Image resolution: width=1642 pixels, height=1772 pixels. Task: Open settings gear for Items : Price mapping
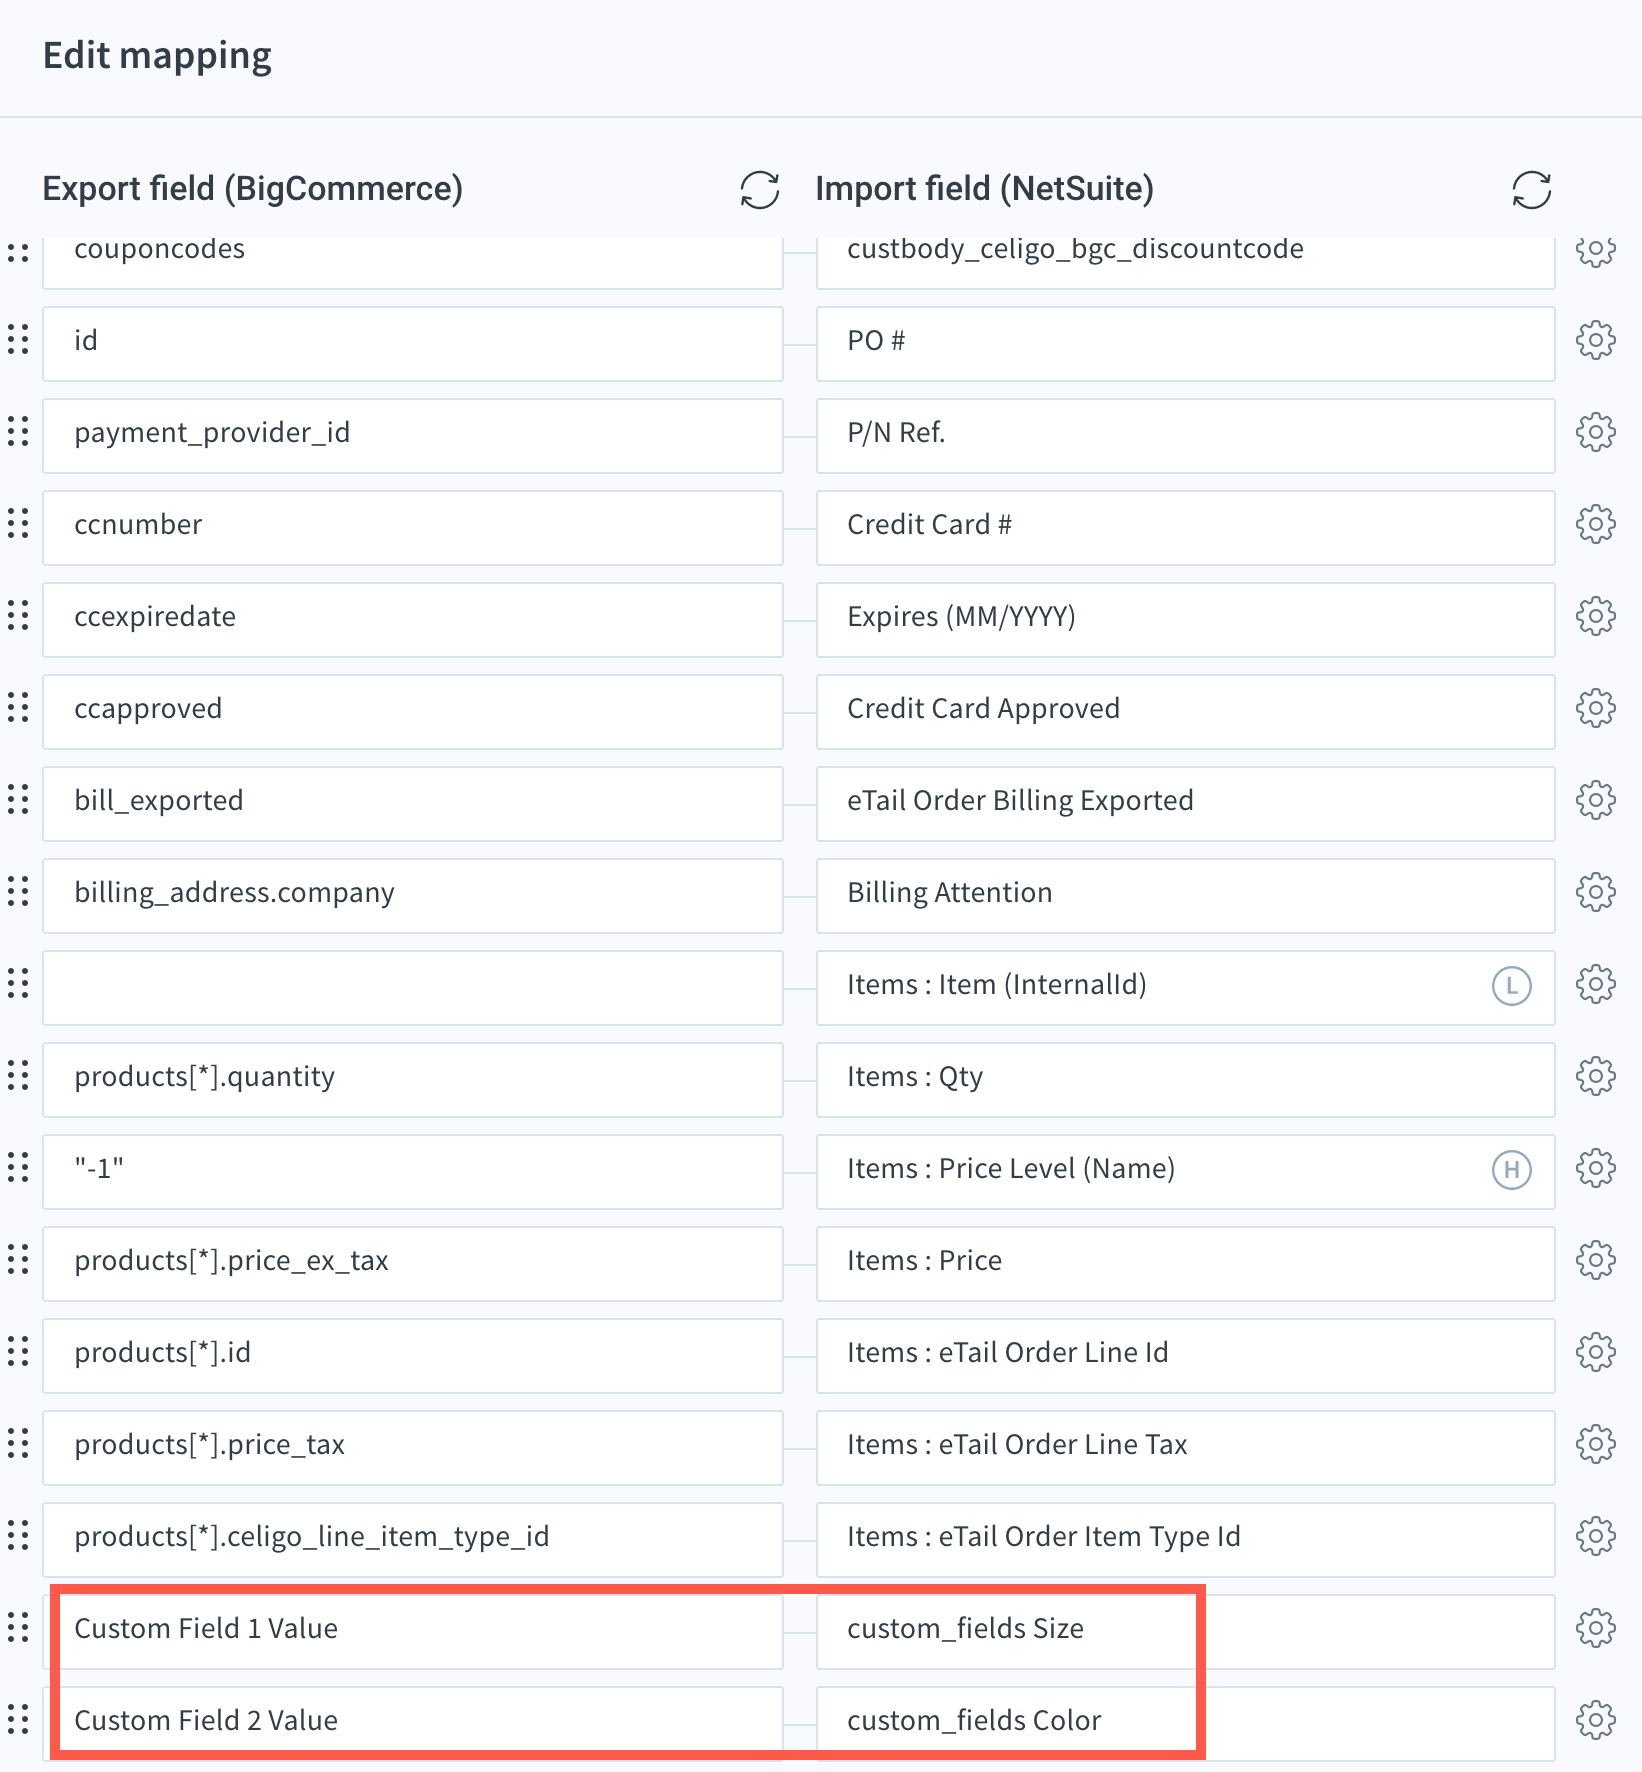(1595, 1261)
